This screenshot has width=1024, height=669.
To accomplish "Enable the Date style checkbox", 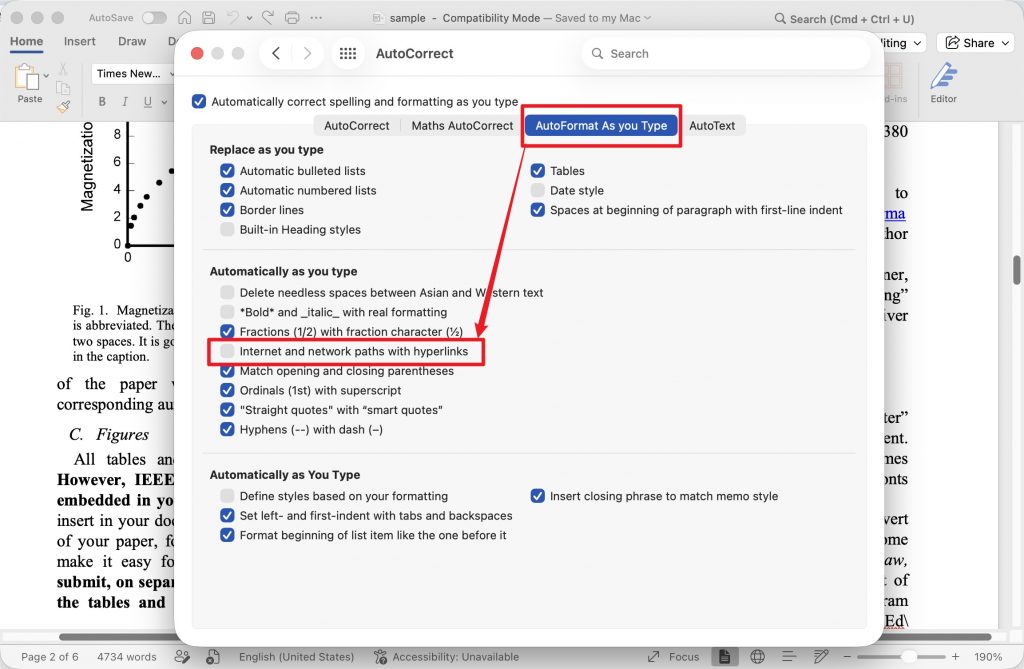I will [x=537, y=190].
